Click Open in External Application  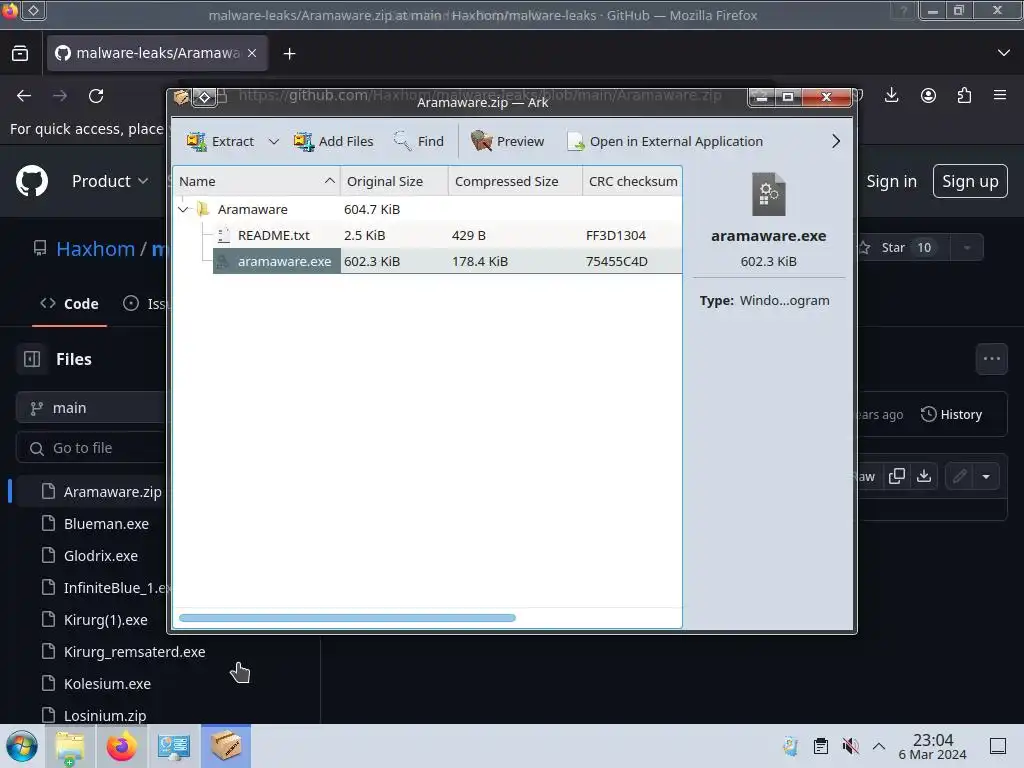[x=665, y=141]
